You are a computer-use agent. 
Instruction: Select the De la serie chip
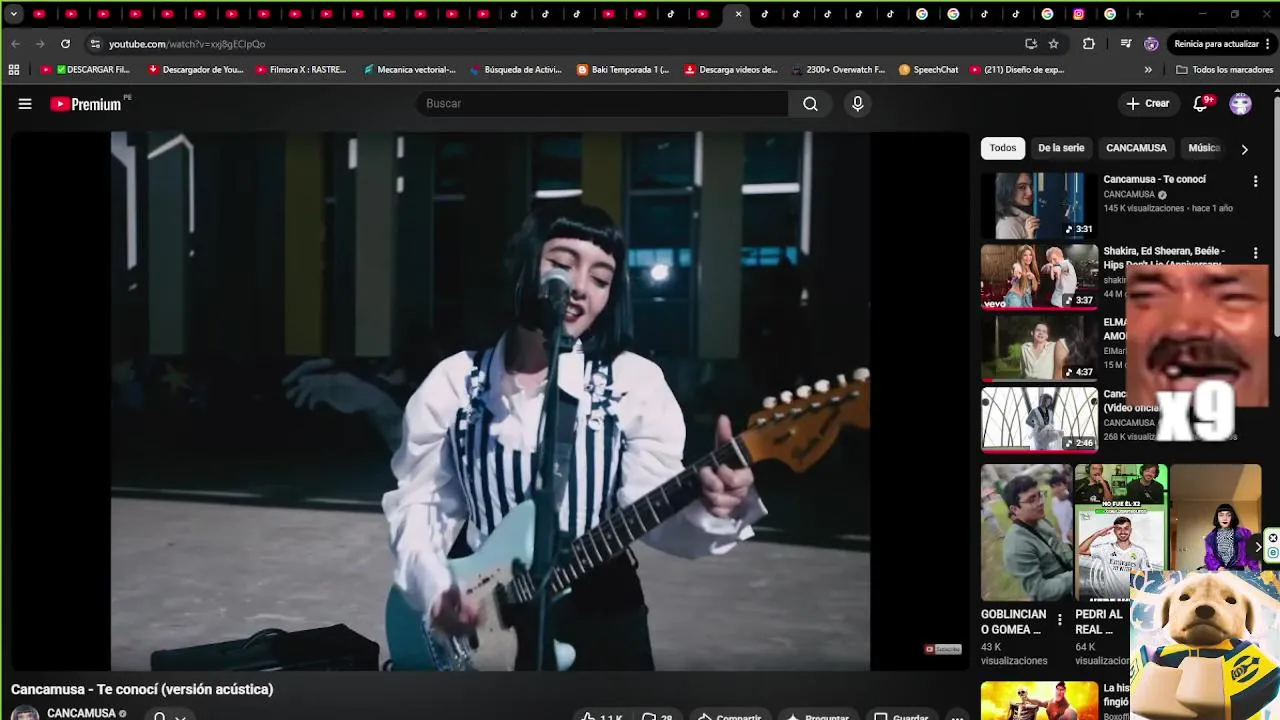pos(1061,148)
